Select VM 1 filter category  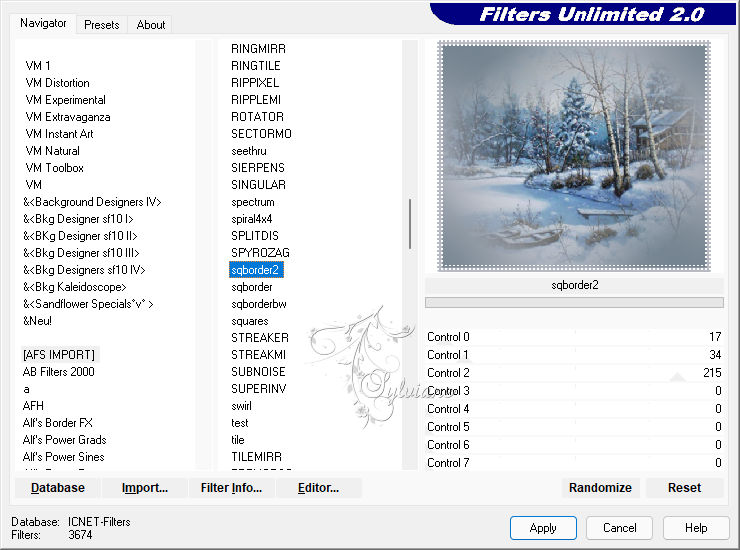pyautogui.click(x=38, y=66)
